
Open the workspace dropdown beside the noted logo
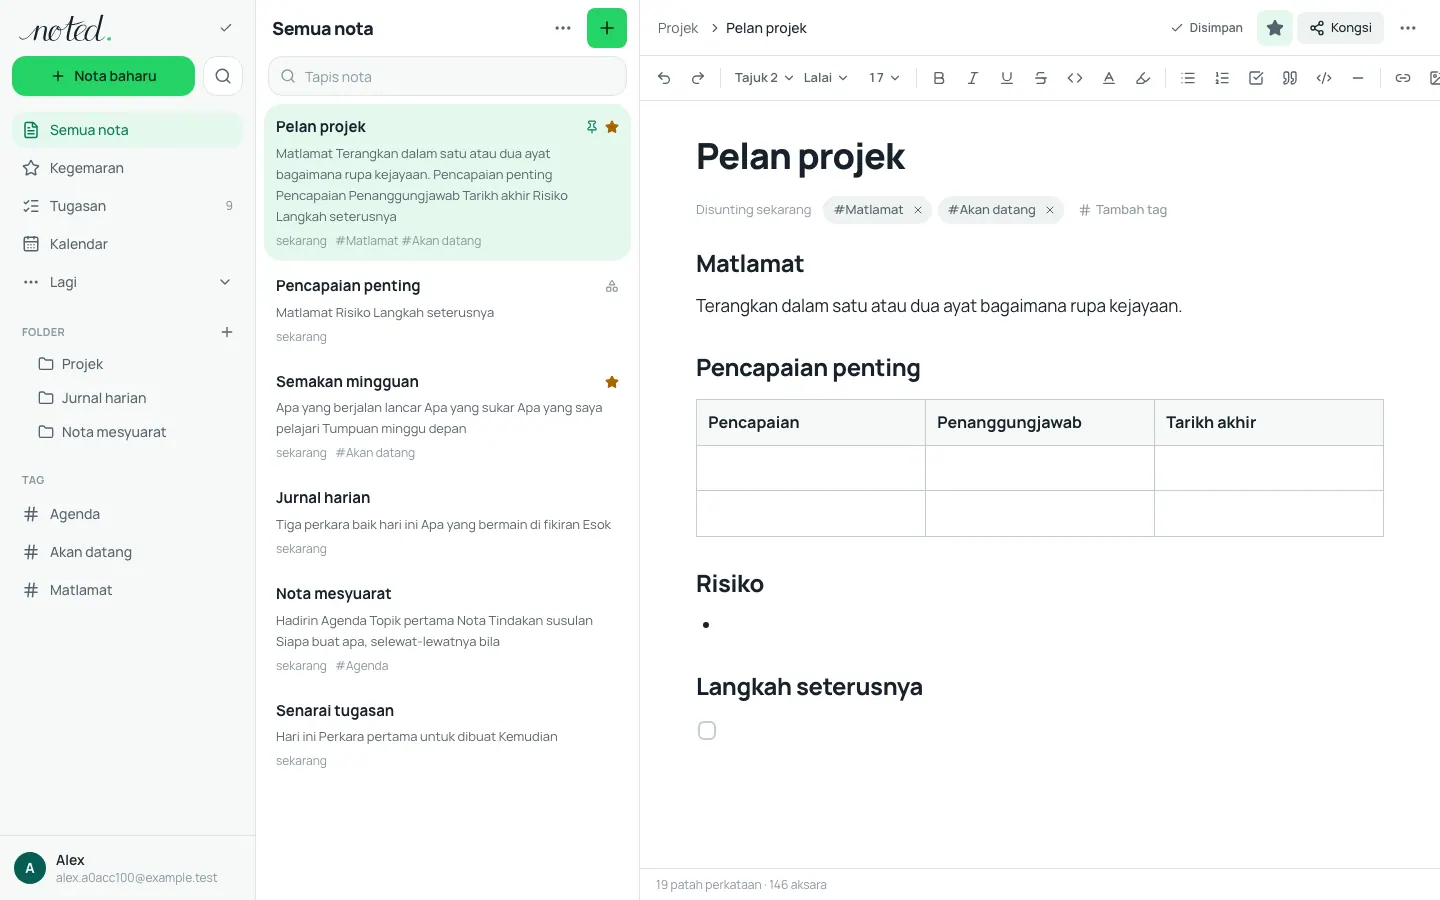pos(226,28)
